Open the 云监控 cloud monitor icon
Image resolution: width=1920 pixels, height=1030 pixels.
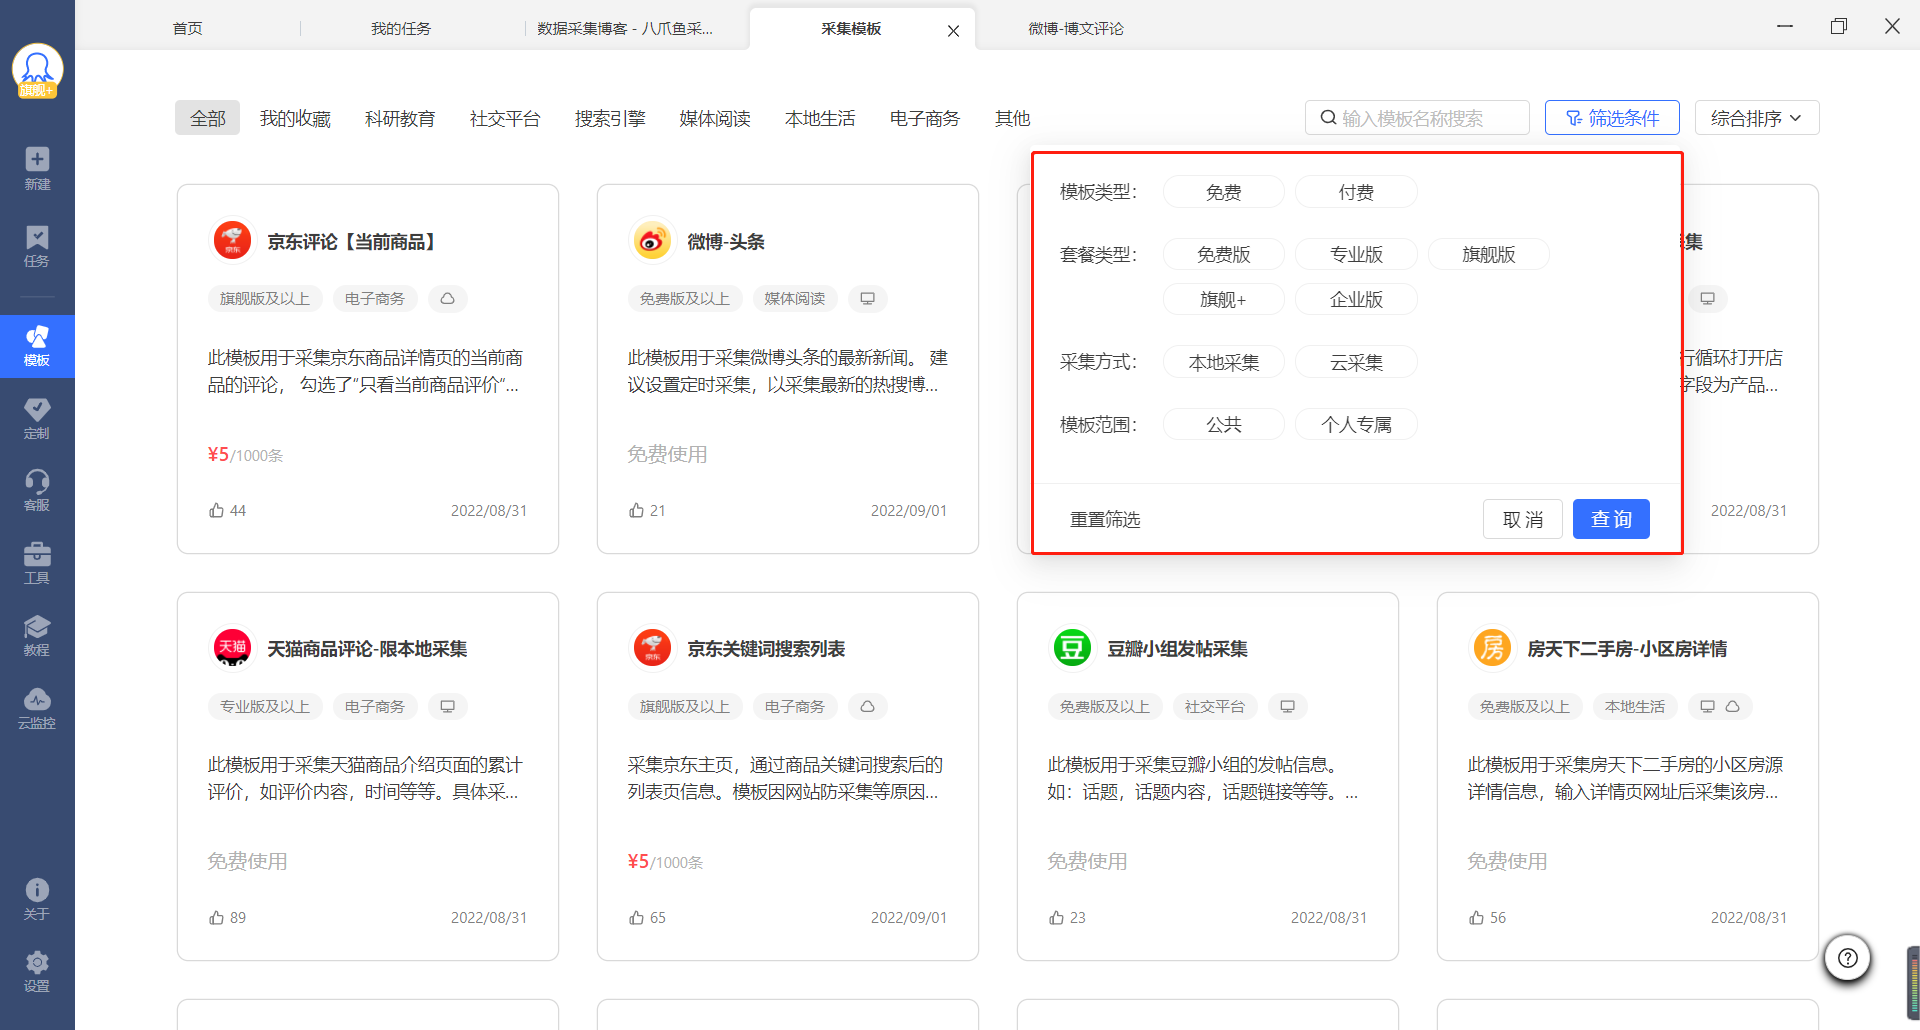click(37, 708)
